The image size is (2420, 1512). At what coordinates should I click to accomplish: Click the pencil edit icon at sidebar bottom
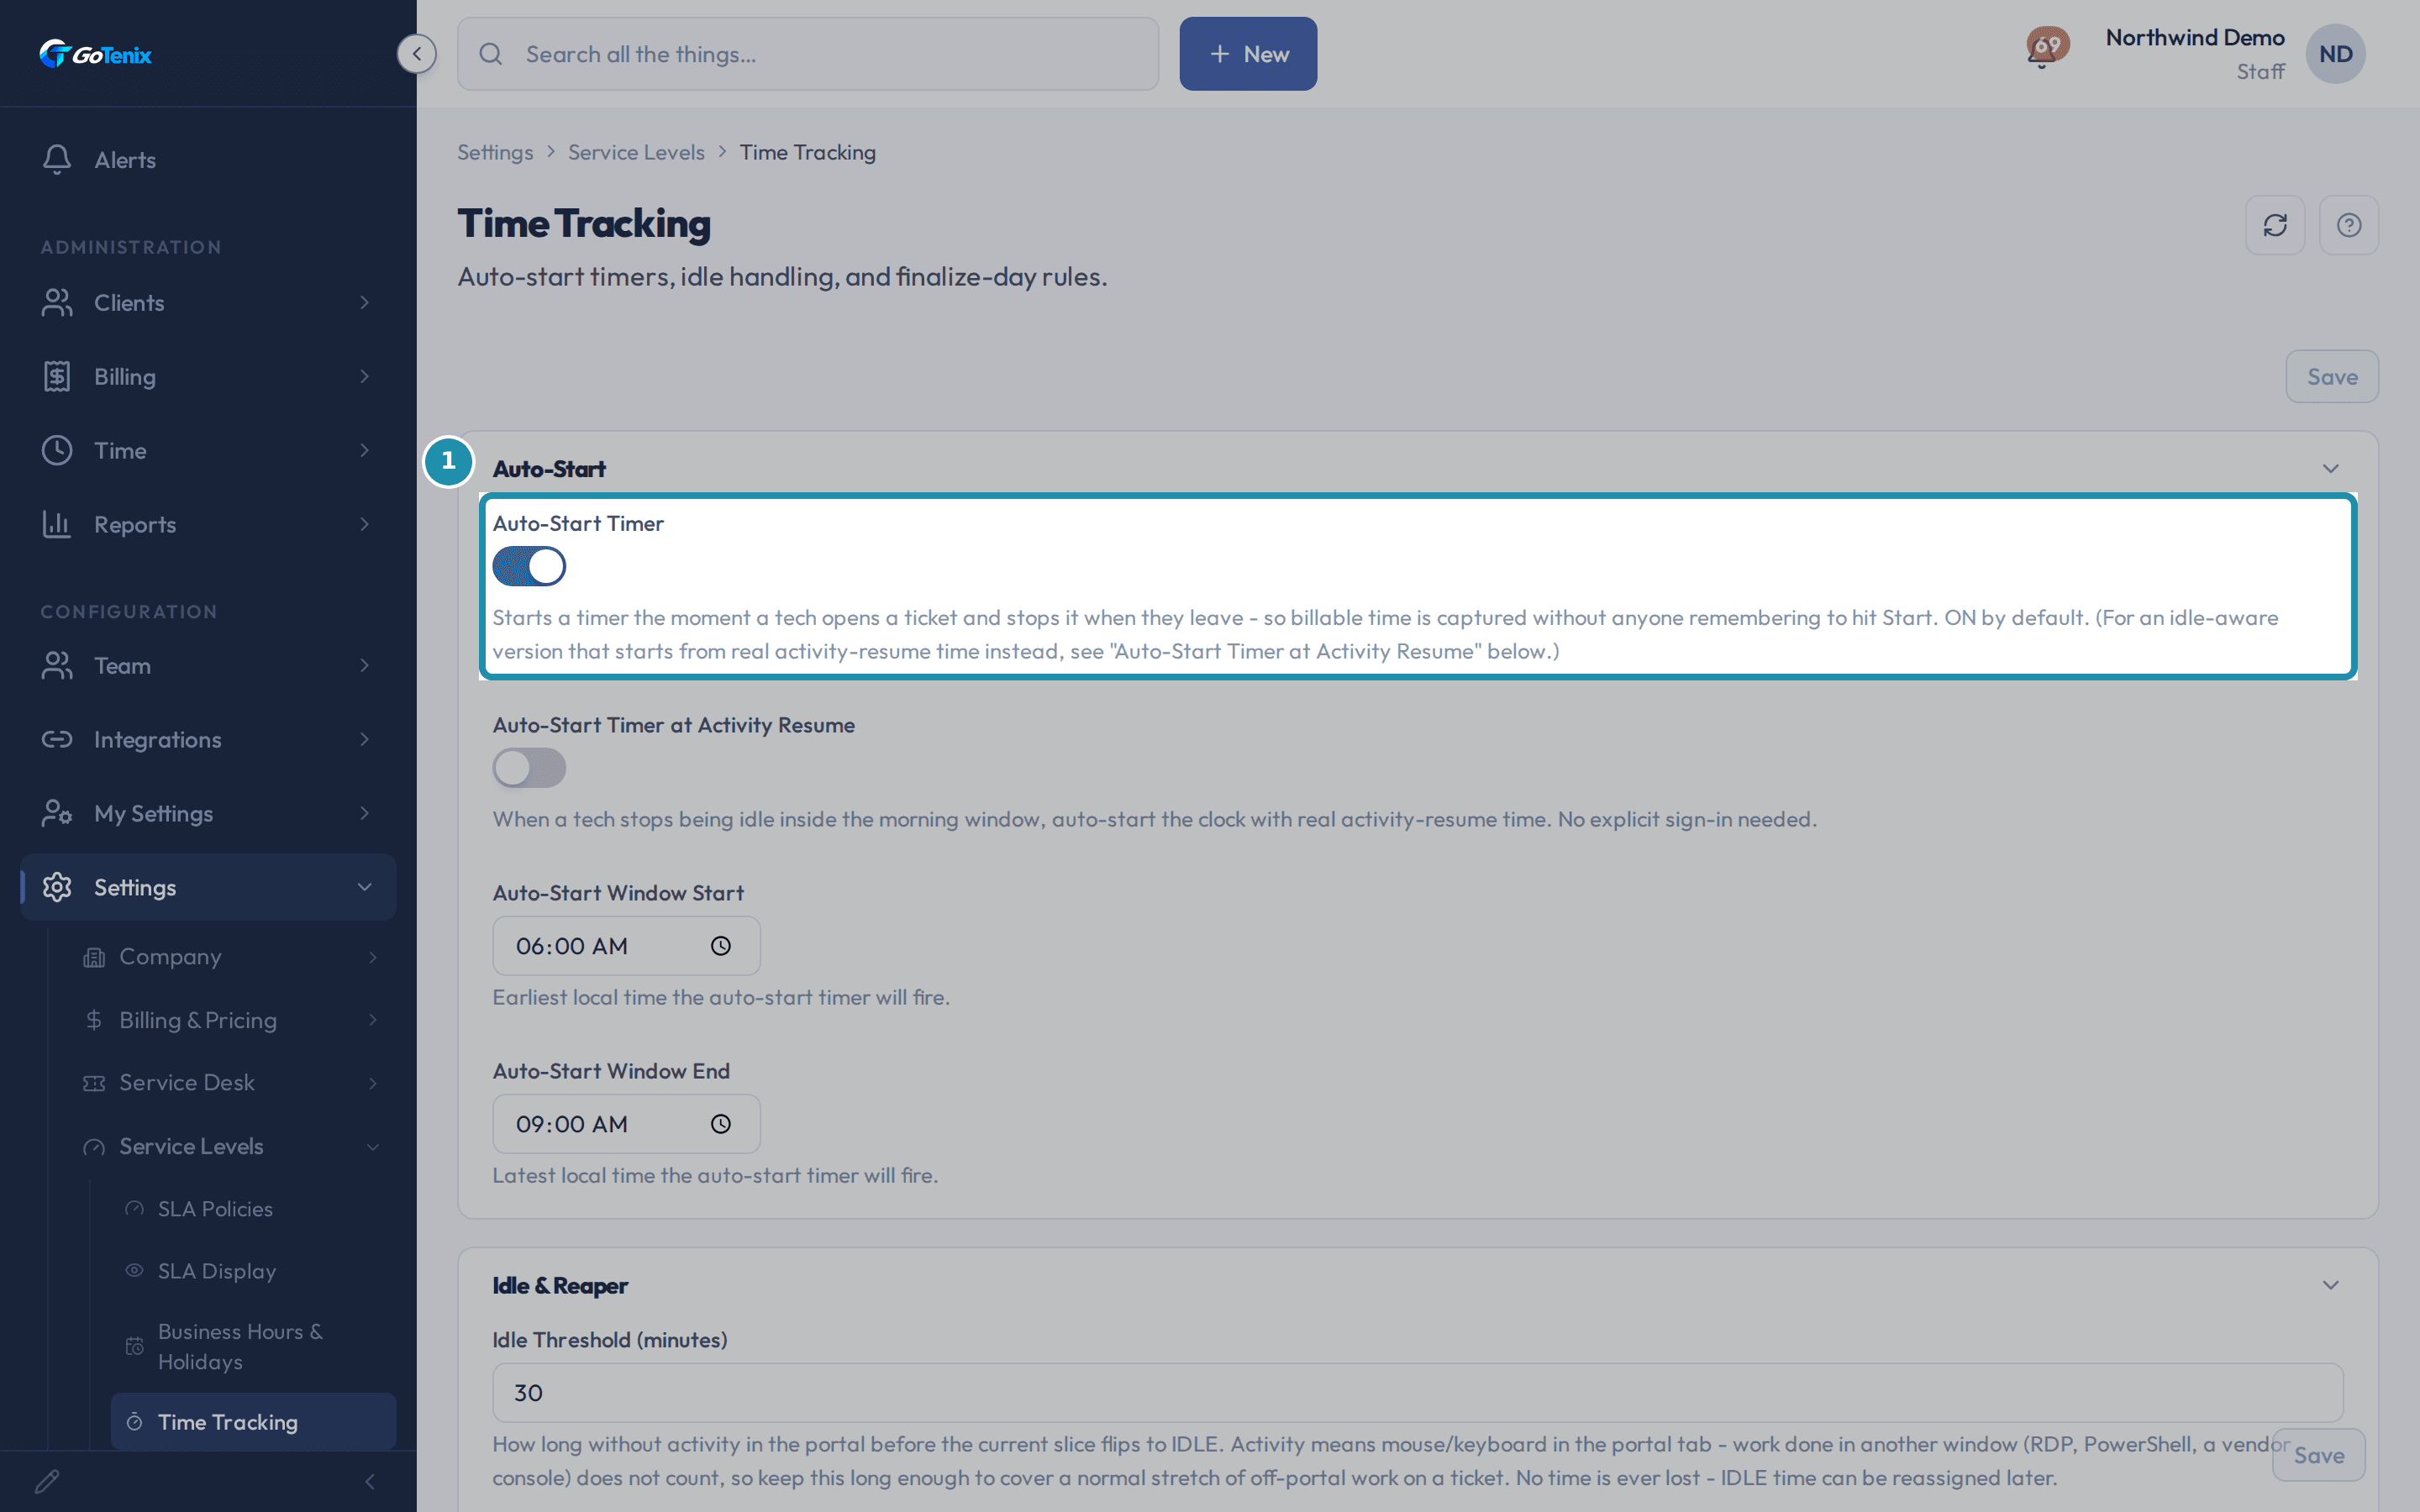click(x=47, y=1481)
